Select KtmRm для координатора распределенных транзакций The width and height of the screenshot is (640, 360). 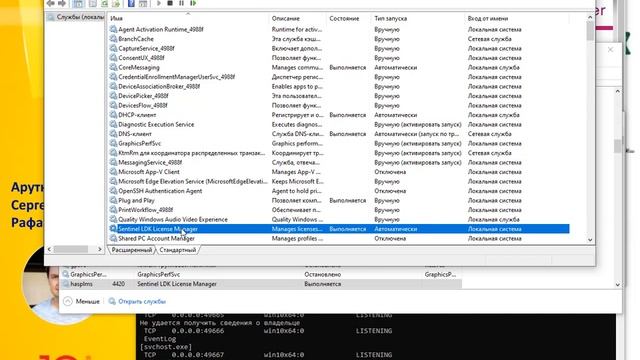(x=339, y=153)
